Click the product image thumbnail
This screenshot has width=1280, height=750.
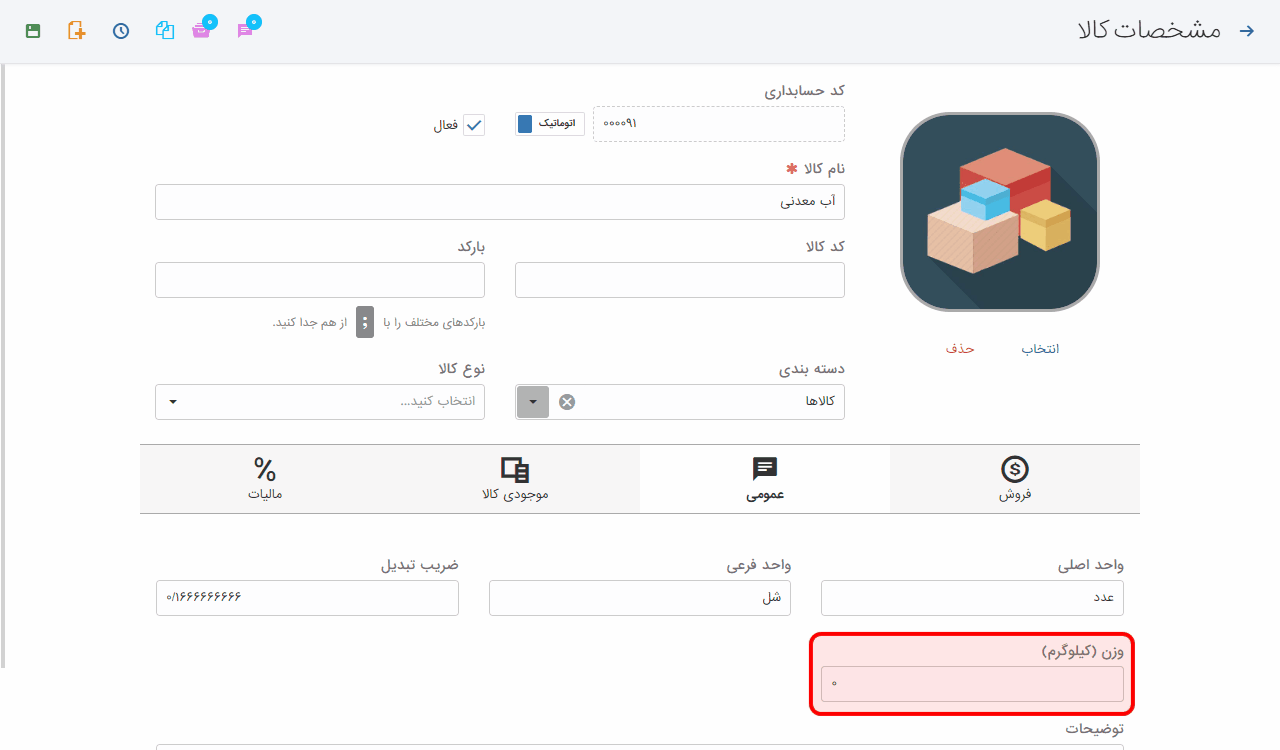[x=1000, y=212]
